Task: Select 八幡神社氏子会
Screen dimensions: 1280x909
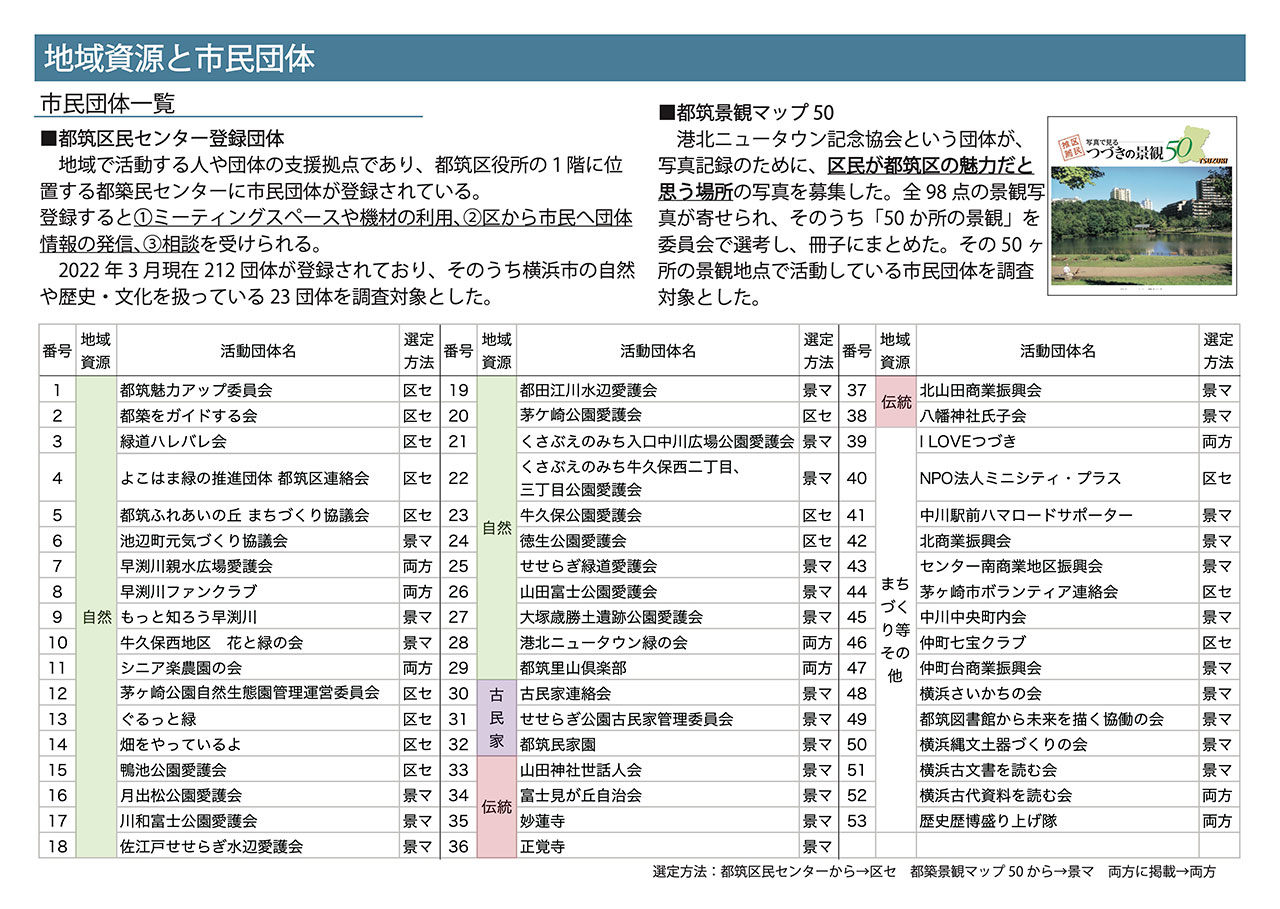Action: (973, 415)
